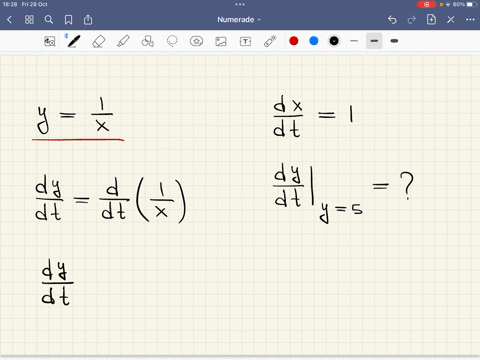Pick the black pen color
480x360 pixels.
(334, 41)
